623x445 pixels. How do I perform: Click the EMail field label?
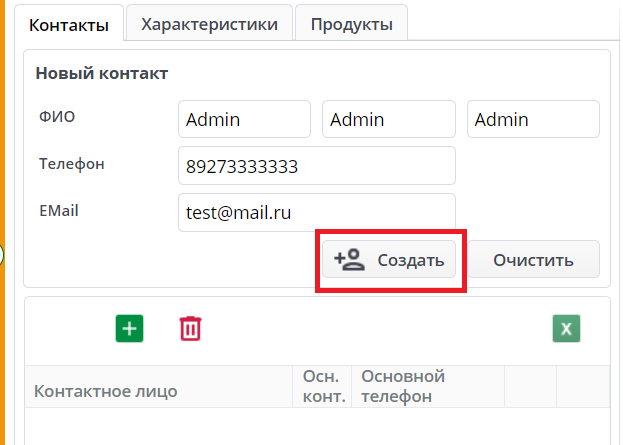[59, 210]
